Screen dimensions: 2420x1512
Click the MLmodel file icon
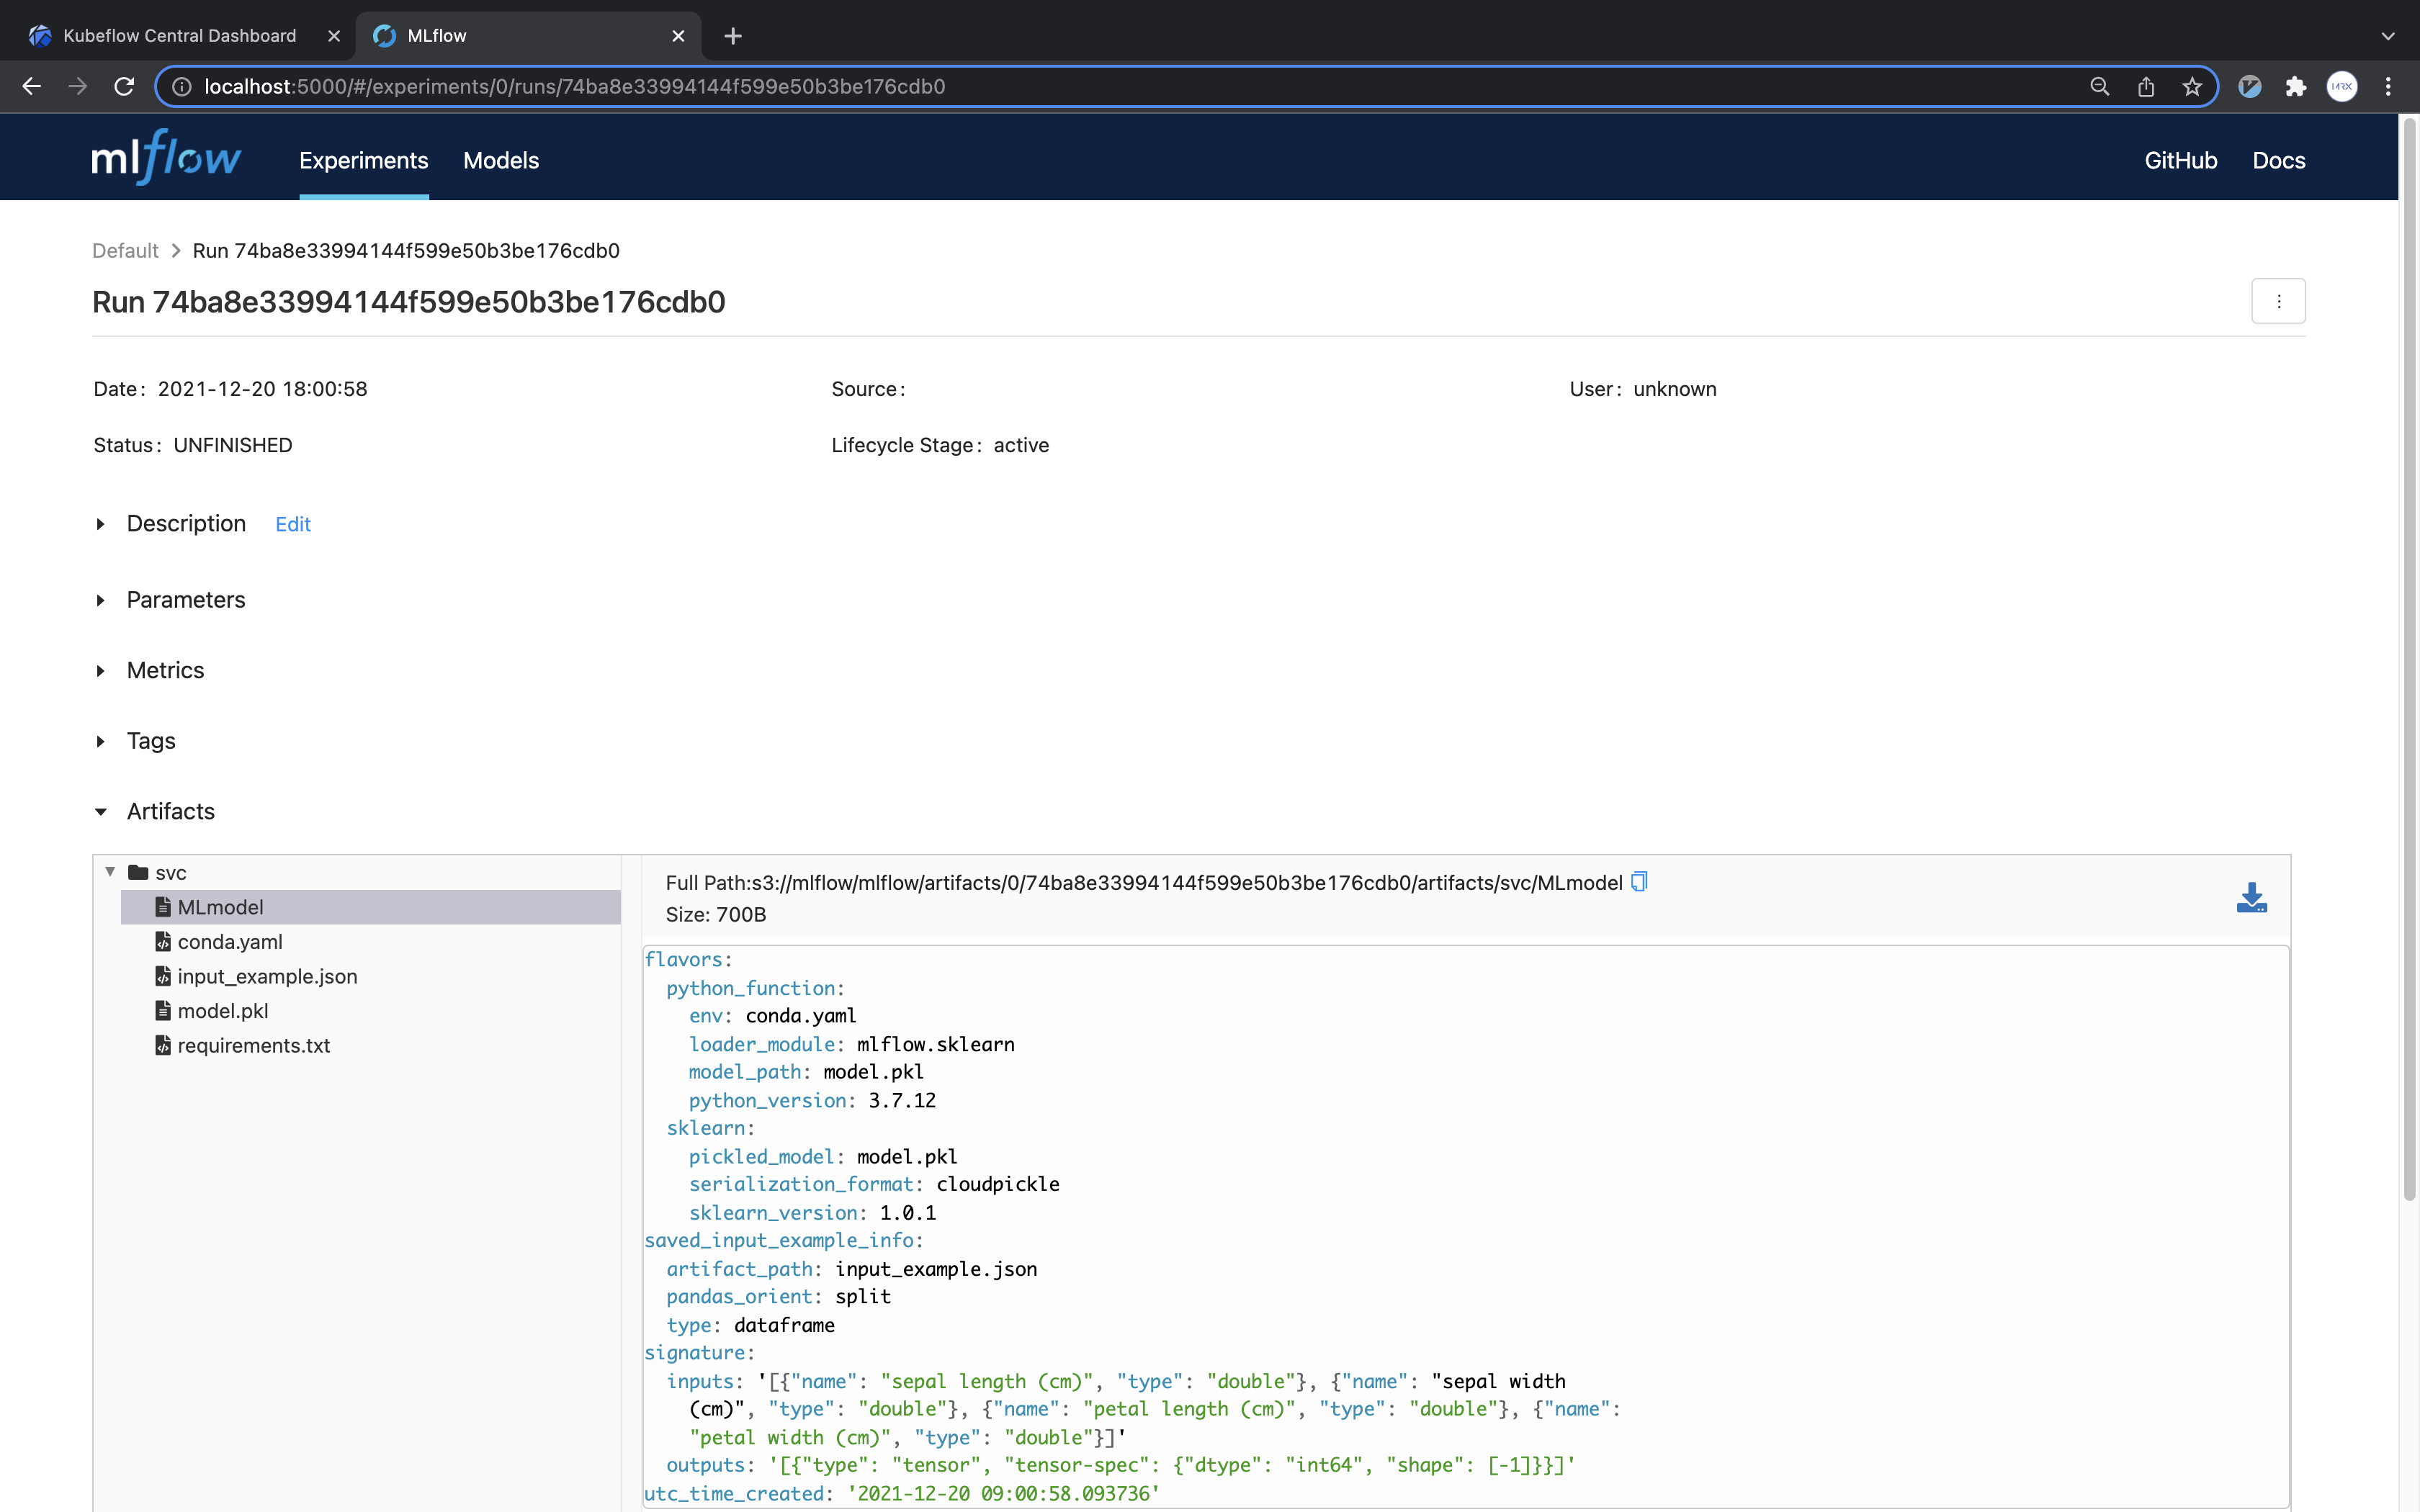point(163,907)
